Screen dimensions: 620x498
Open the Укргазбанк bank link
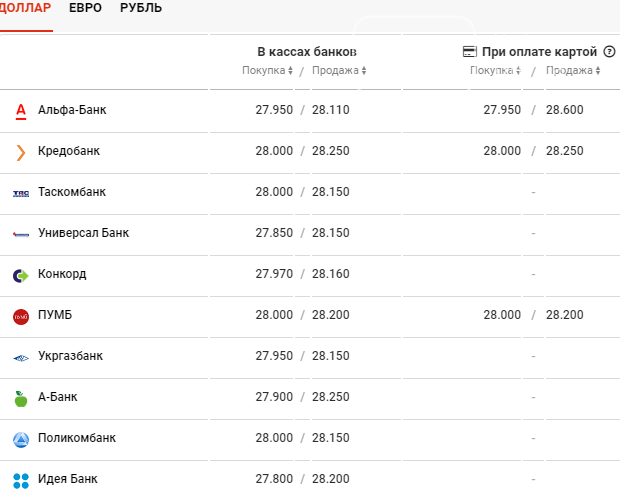(x=70, y=356)
